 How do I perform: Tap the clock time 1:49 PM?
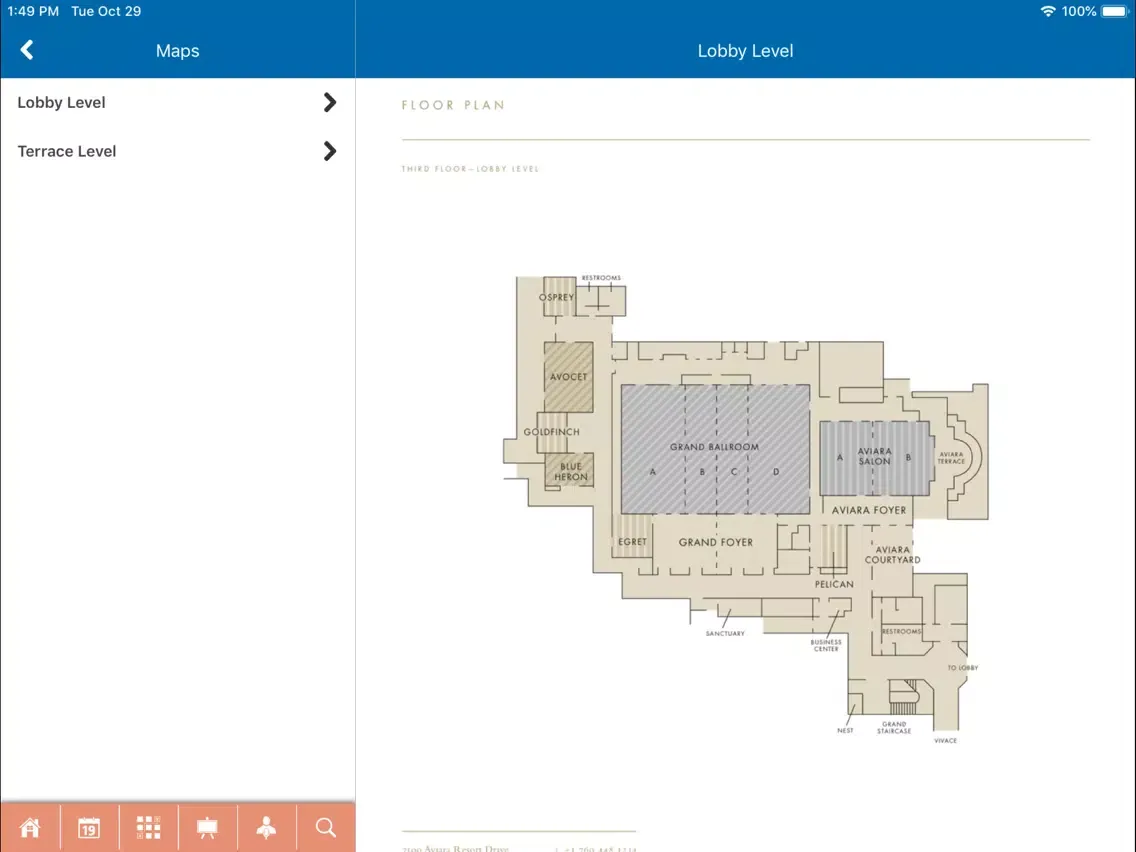(x=33, y=11)
